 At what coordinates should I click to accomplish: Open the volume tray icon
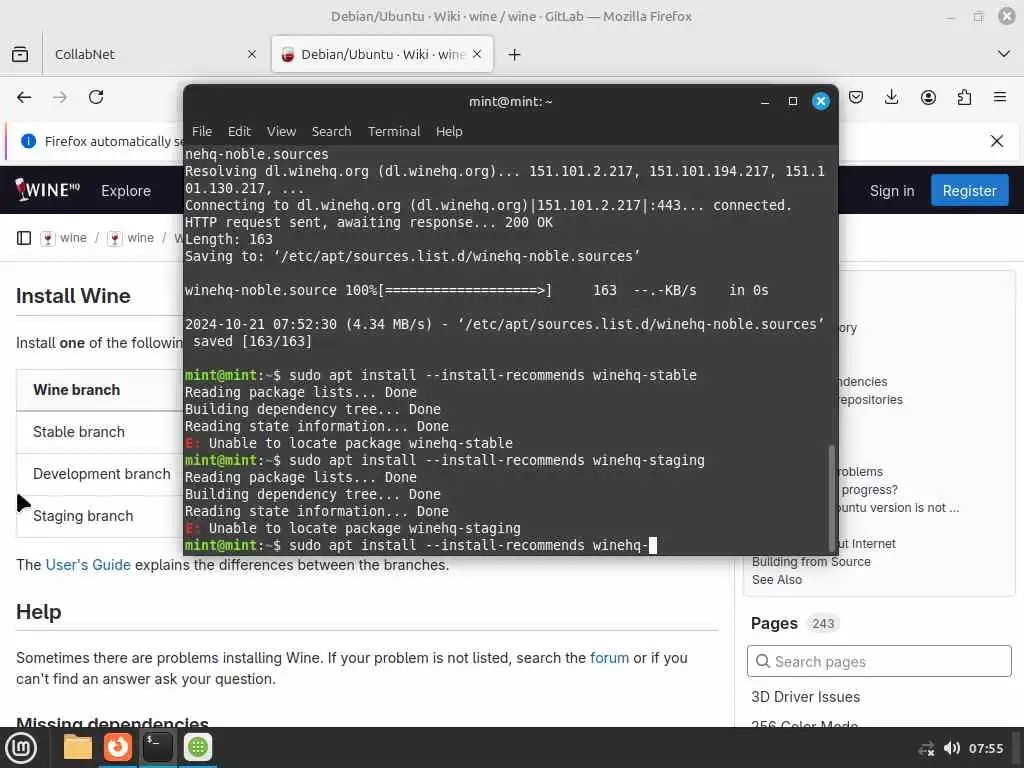(952, 748)
